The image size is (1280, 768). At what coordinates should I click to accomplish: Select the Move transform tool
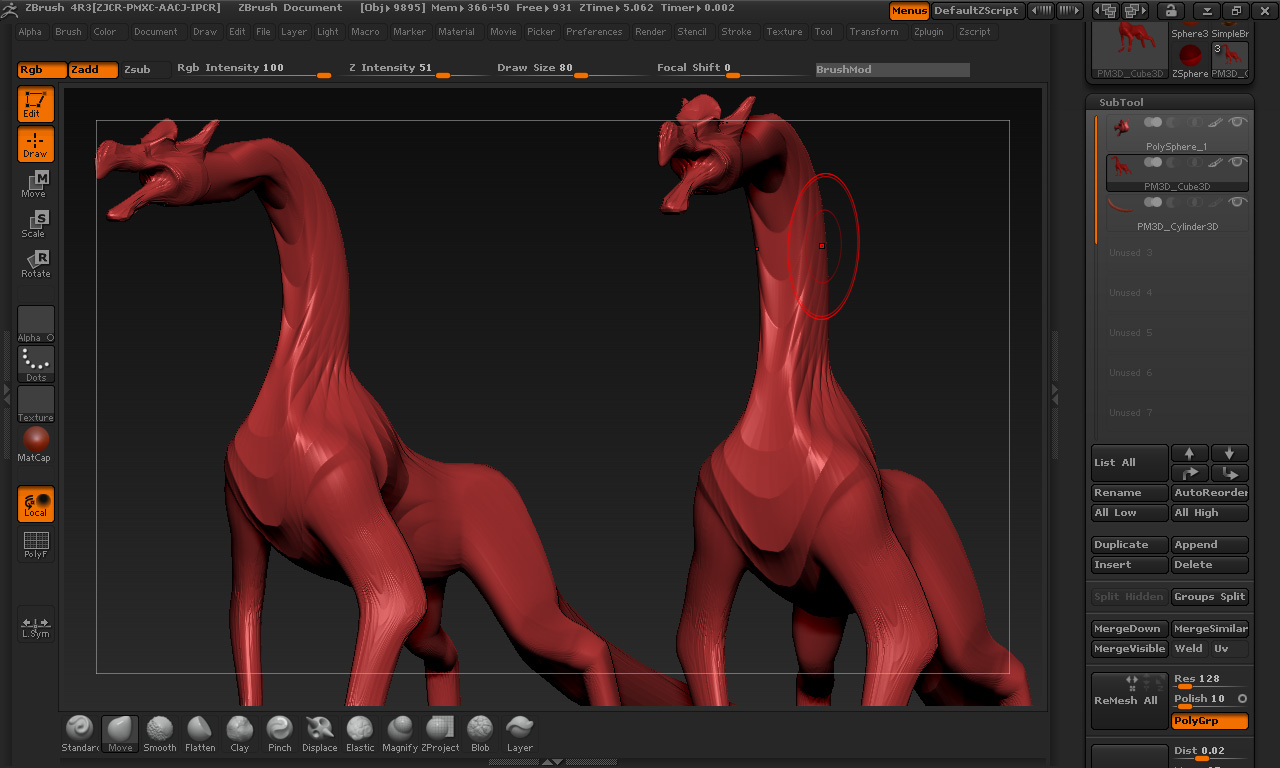pyautogui.click(x=35, y=184)
